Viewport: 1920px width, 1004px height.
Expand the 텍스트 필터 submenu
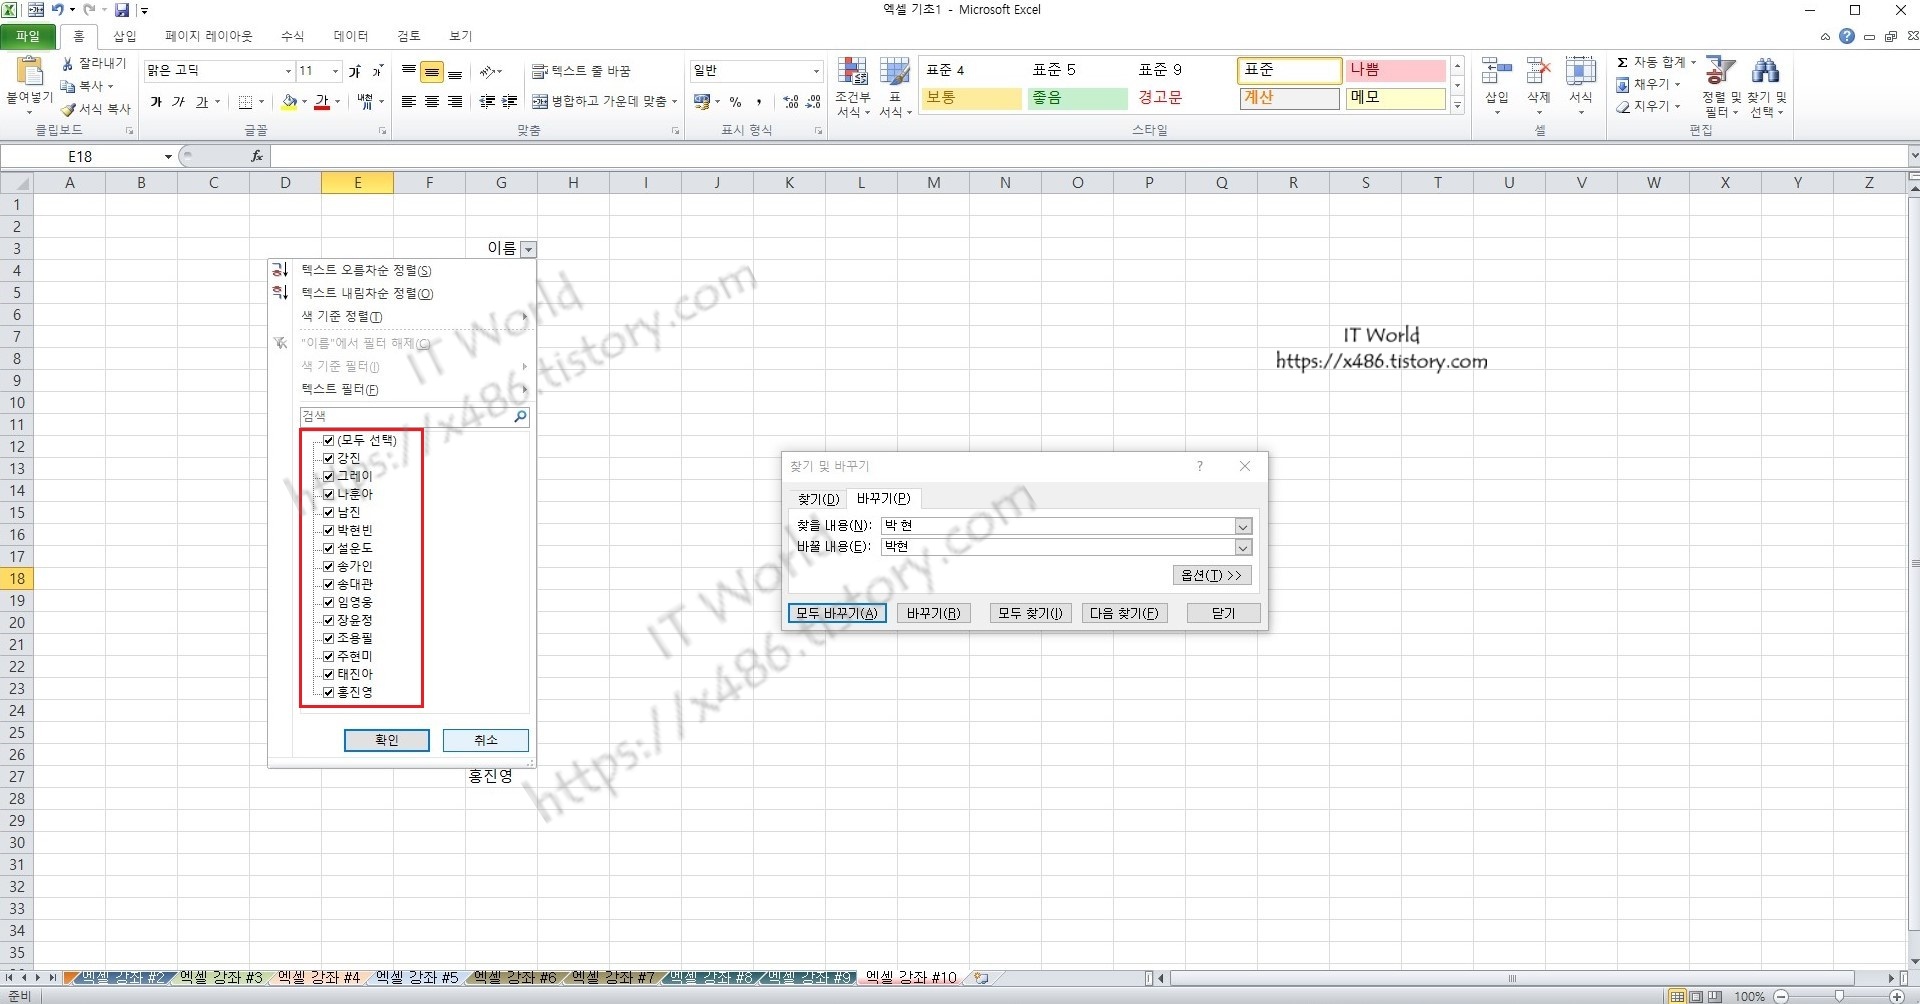coord(413,390)
